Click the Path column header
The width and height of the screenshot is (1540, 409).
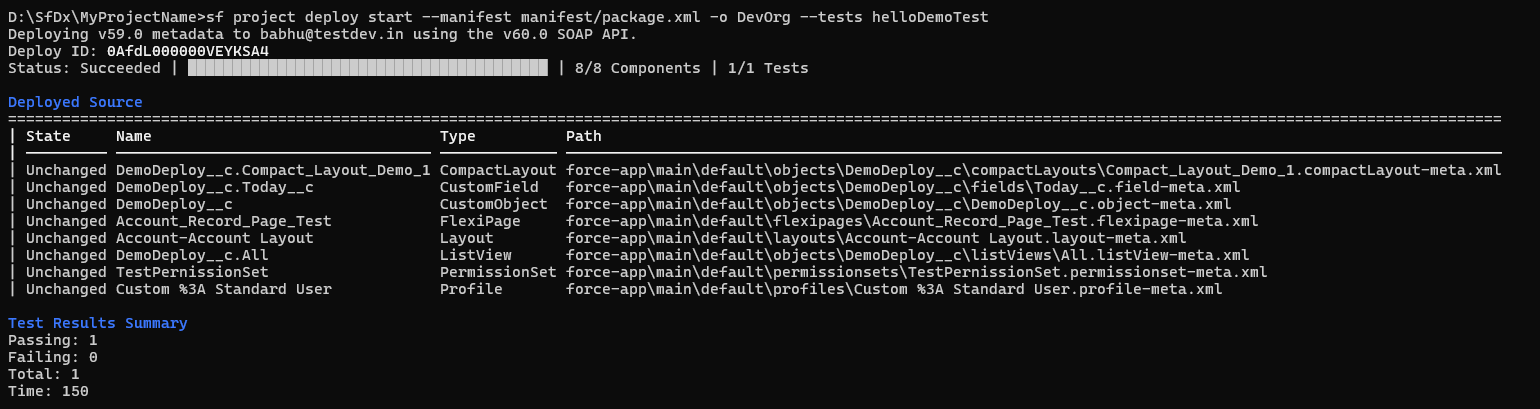click(584, 136)
